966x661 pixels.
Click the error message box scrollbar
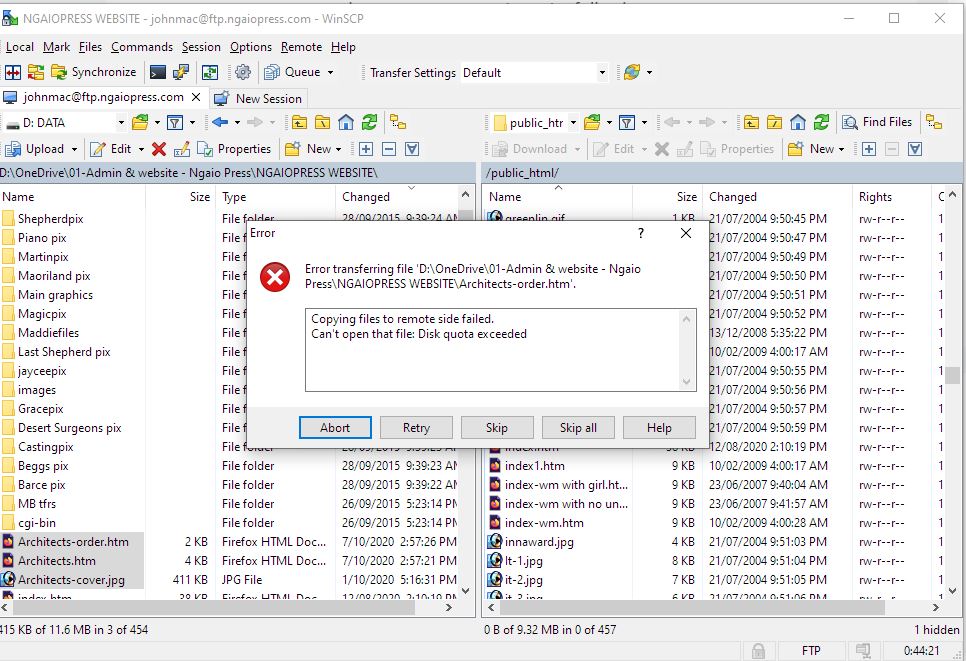click(x=687, y=350)
